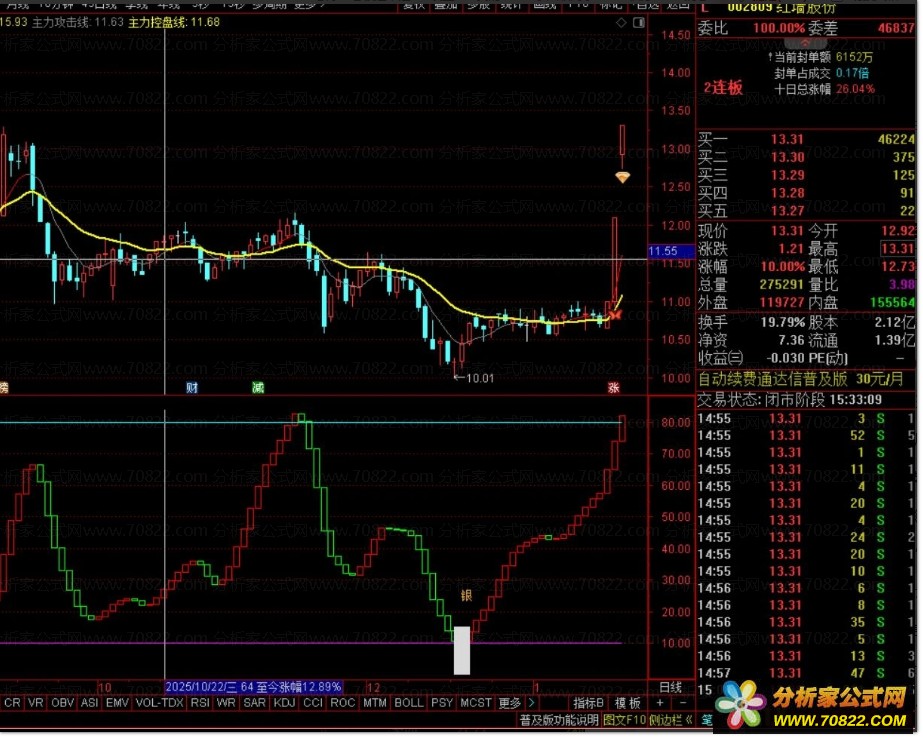The height and width of the screenshot is (737, 923).
Task: Click the minus zoom button by 模板
Action: [682, 703]
